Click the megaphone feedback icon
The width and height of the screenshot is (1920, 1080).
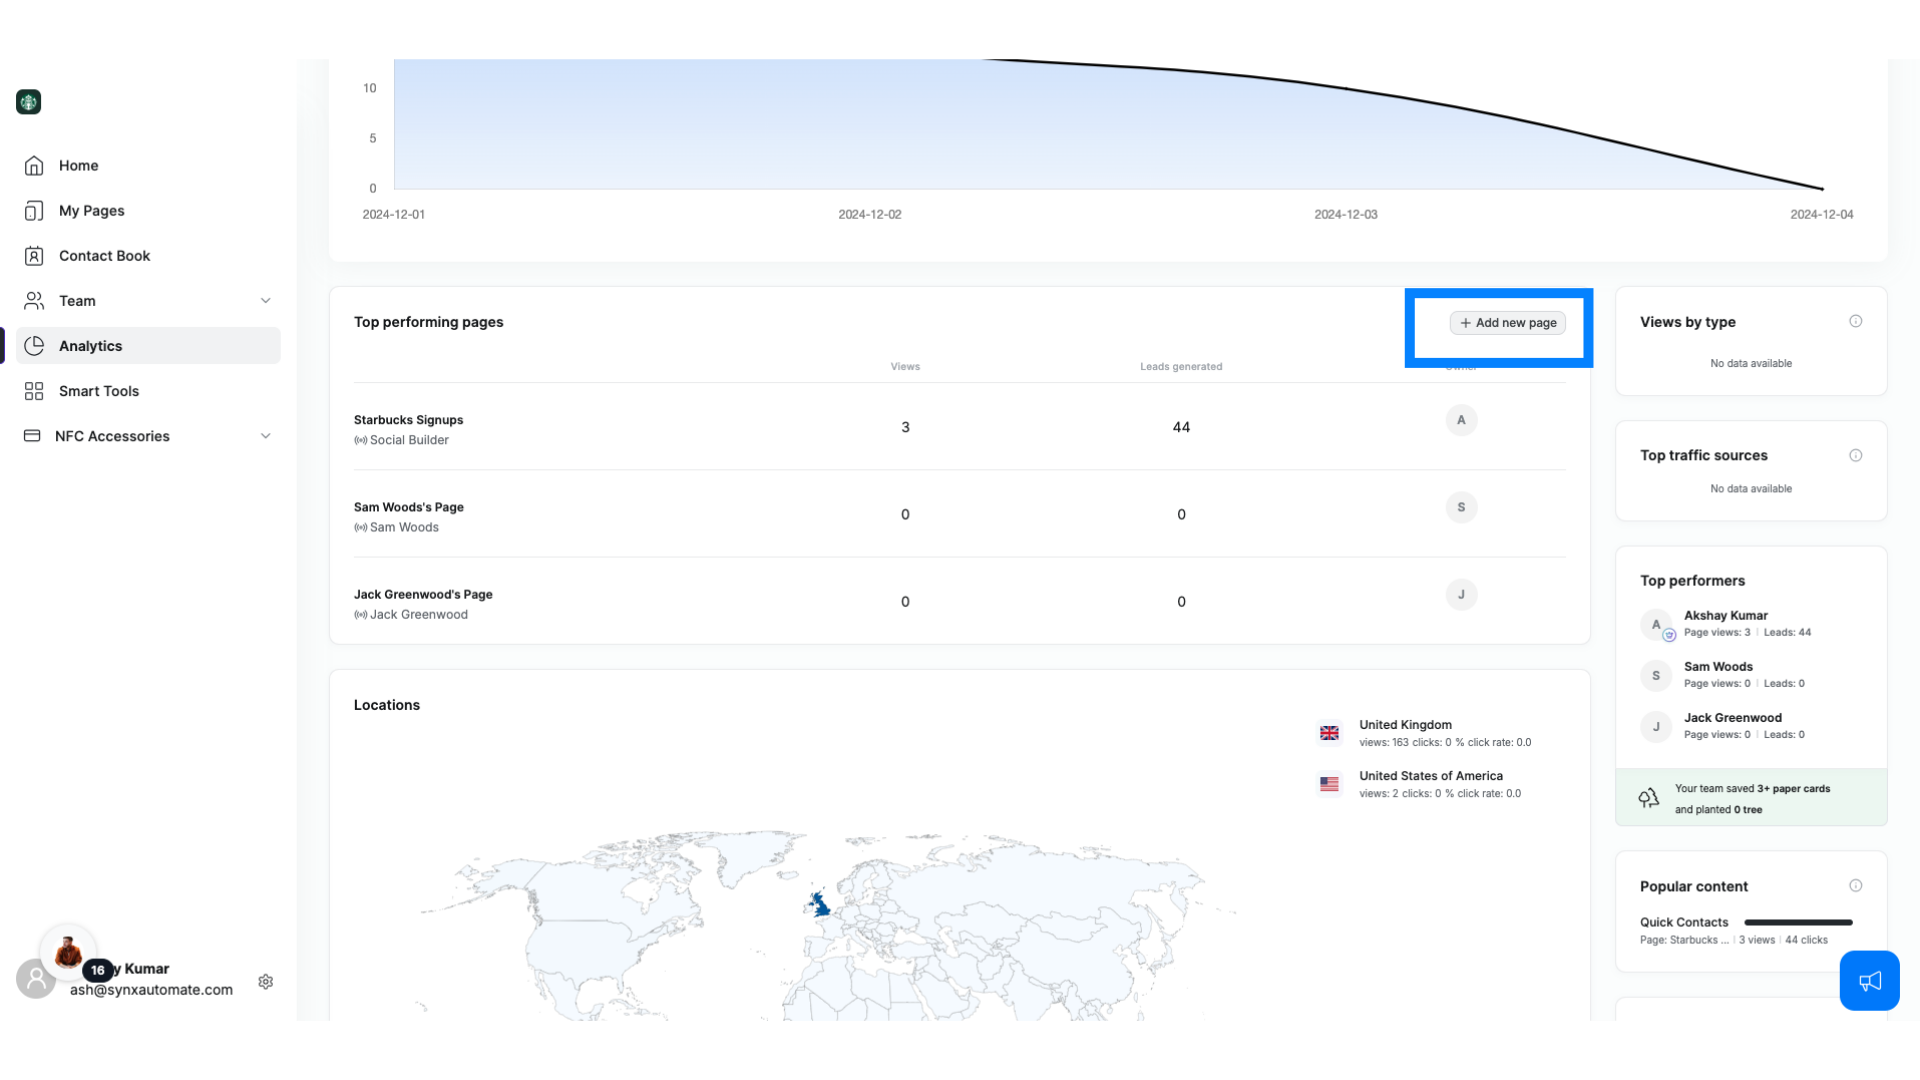(1870, 981)
